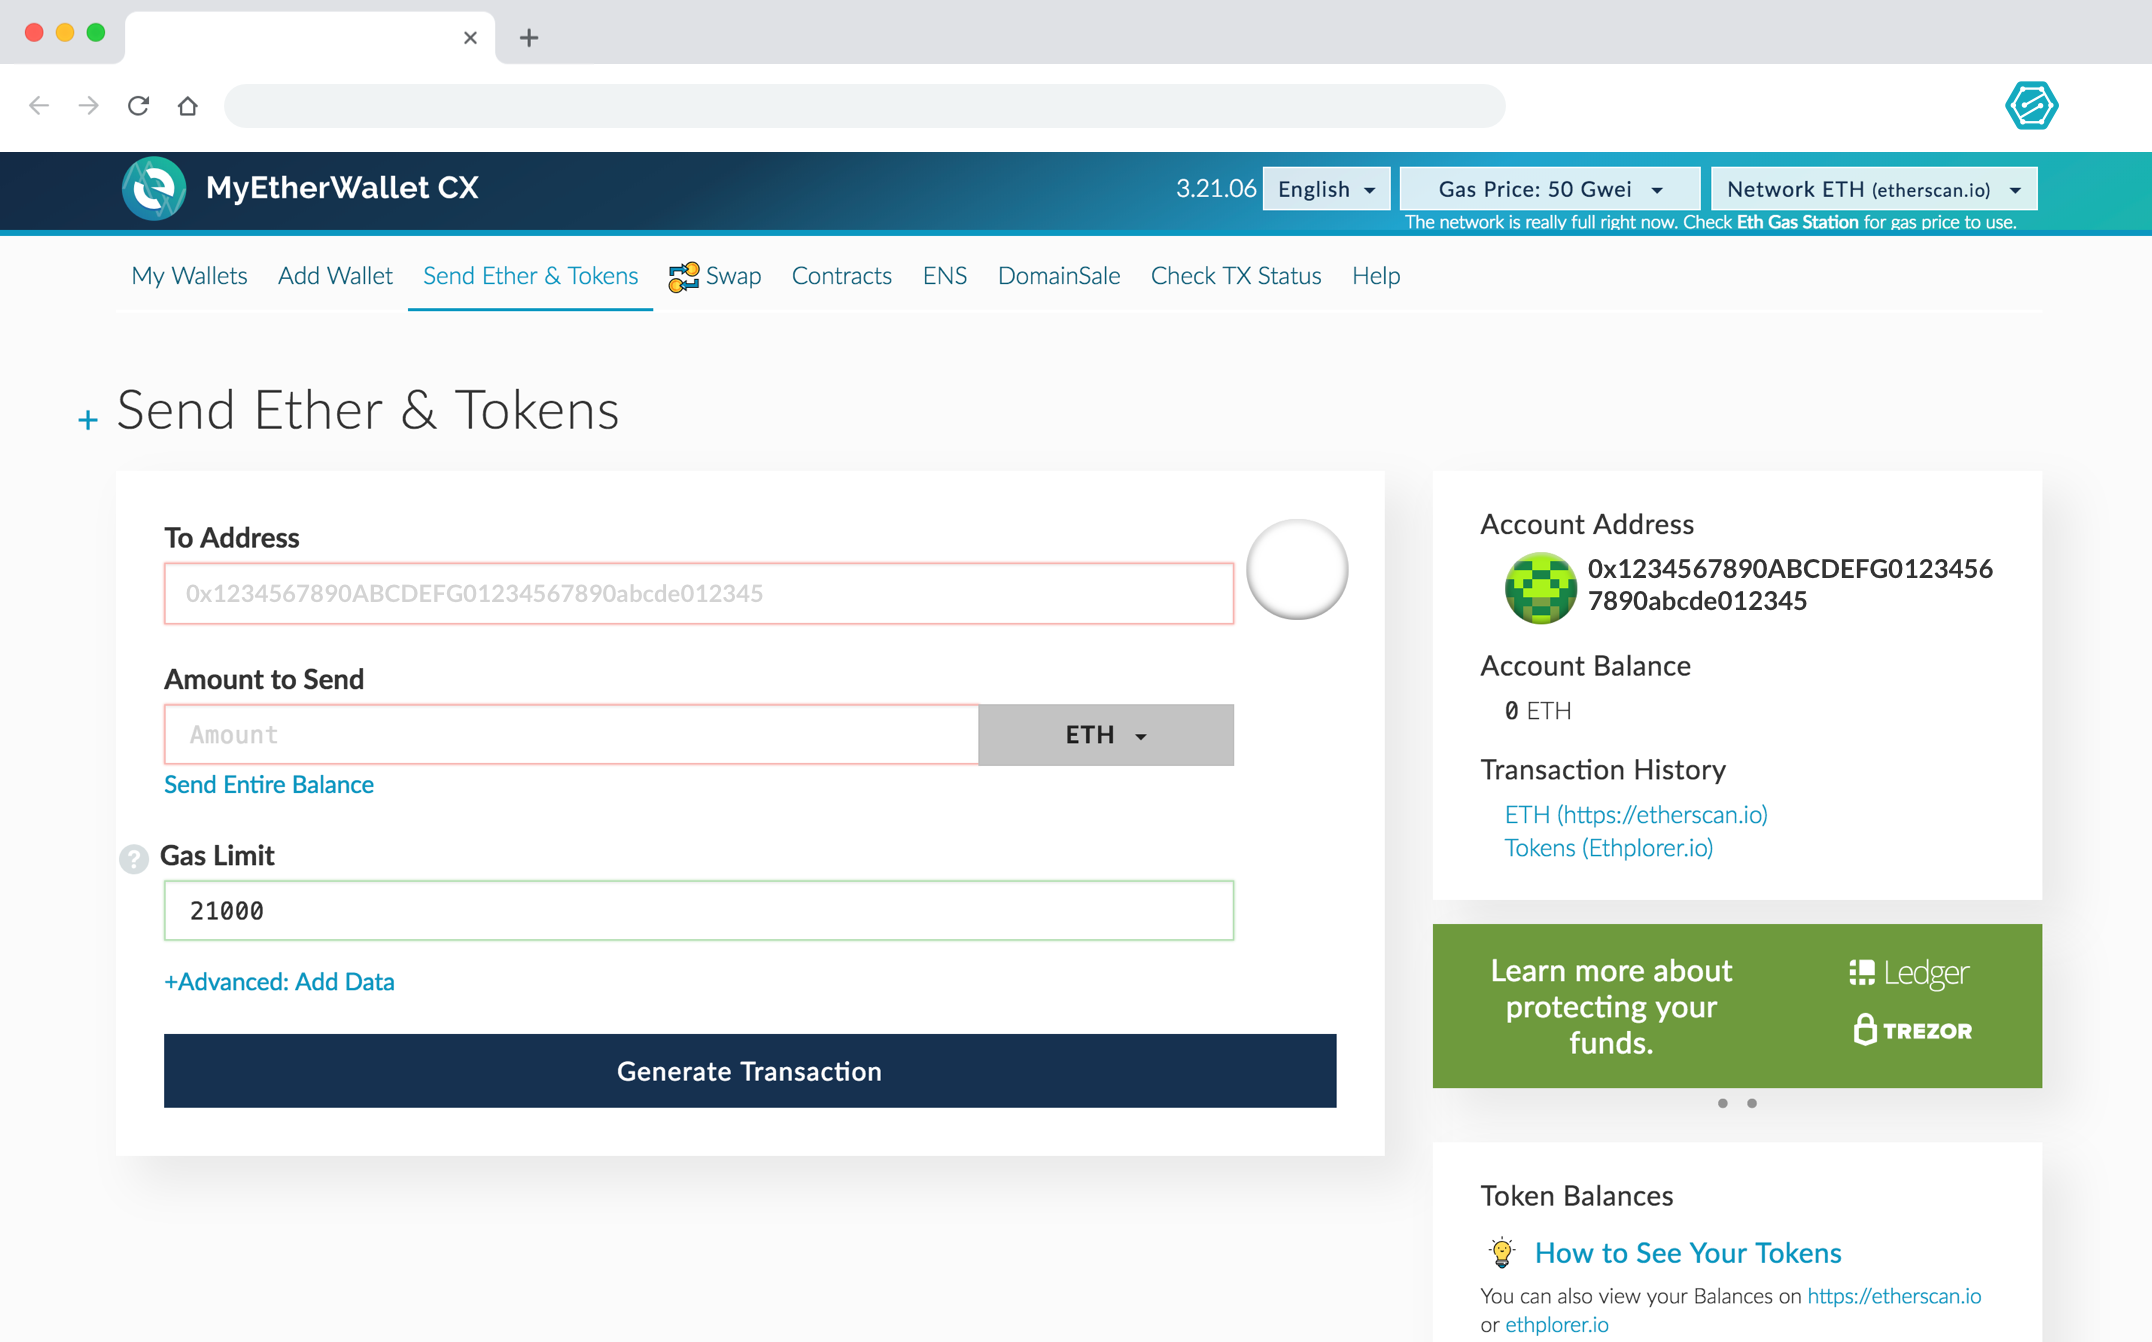Open ETH (https://etherscan.io) history link

(1636, 815)
